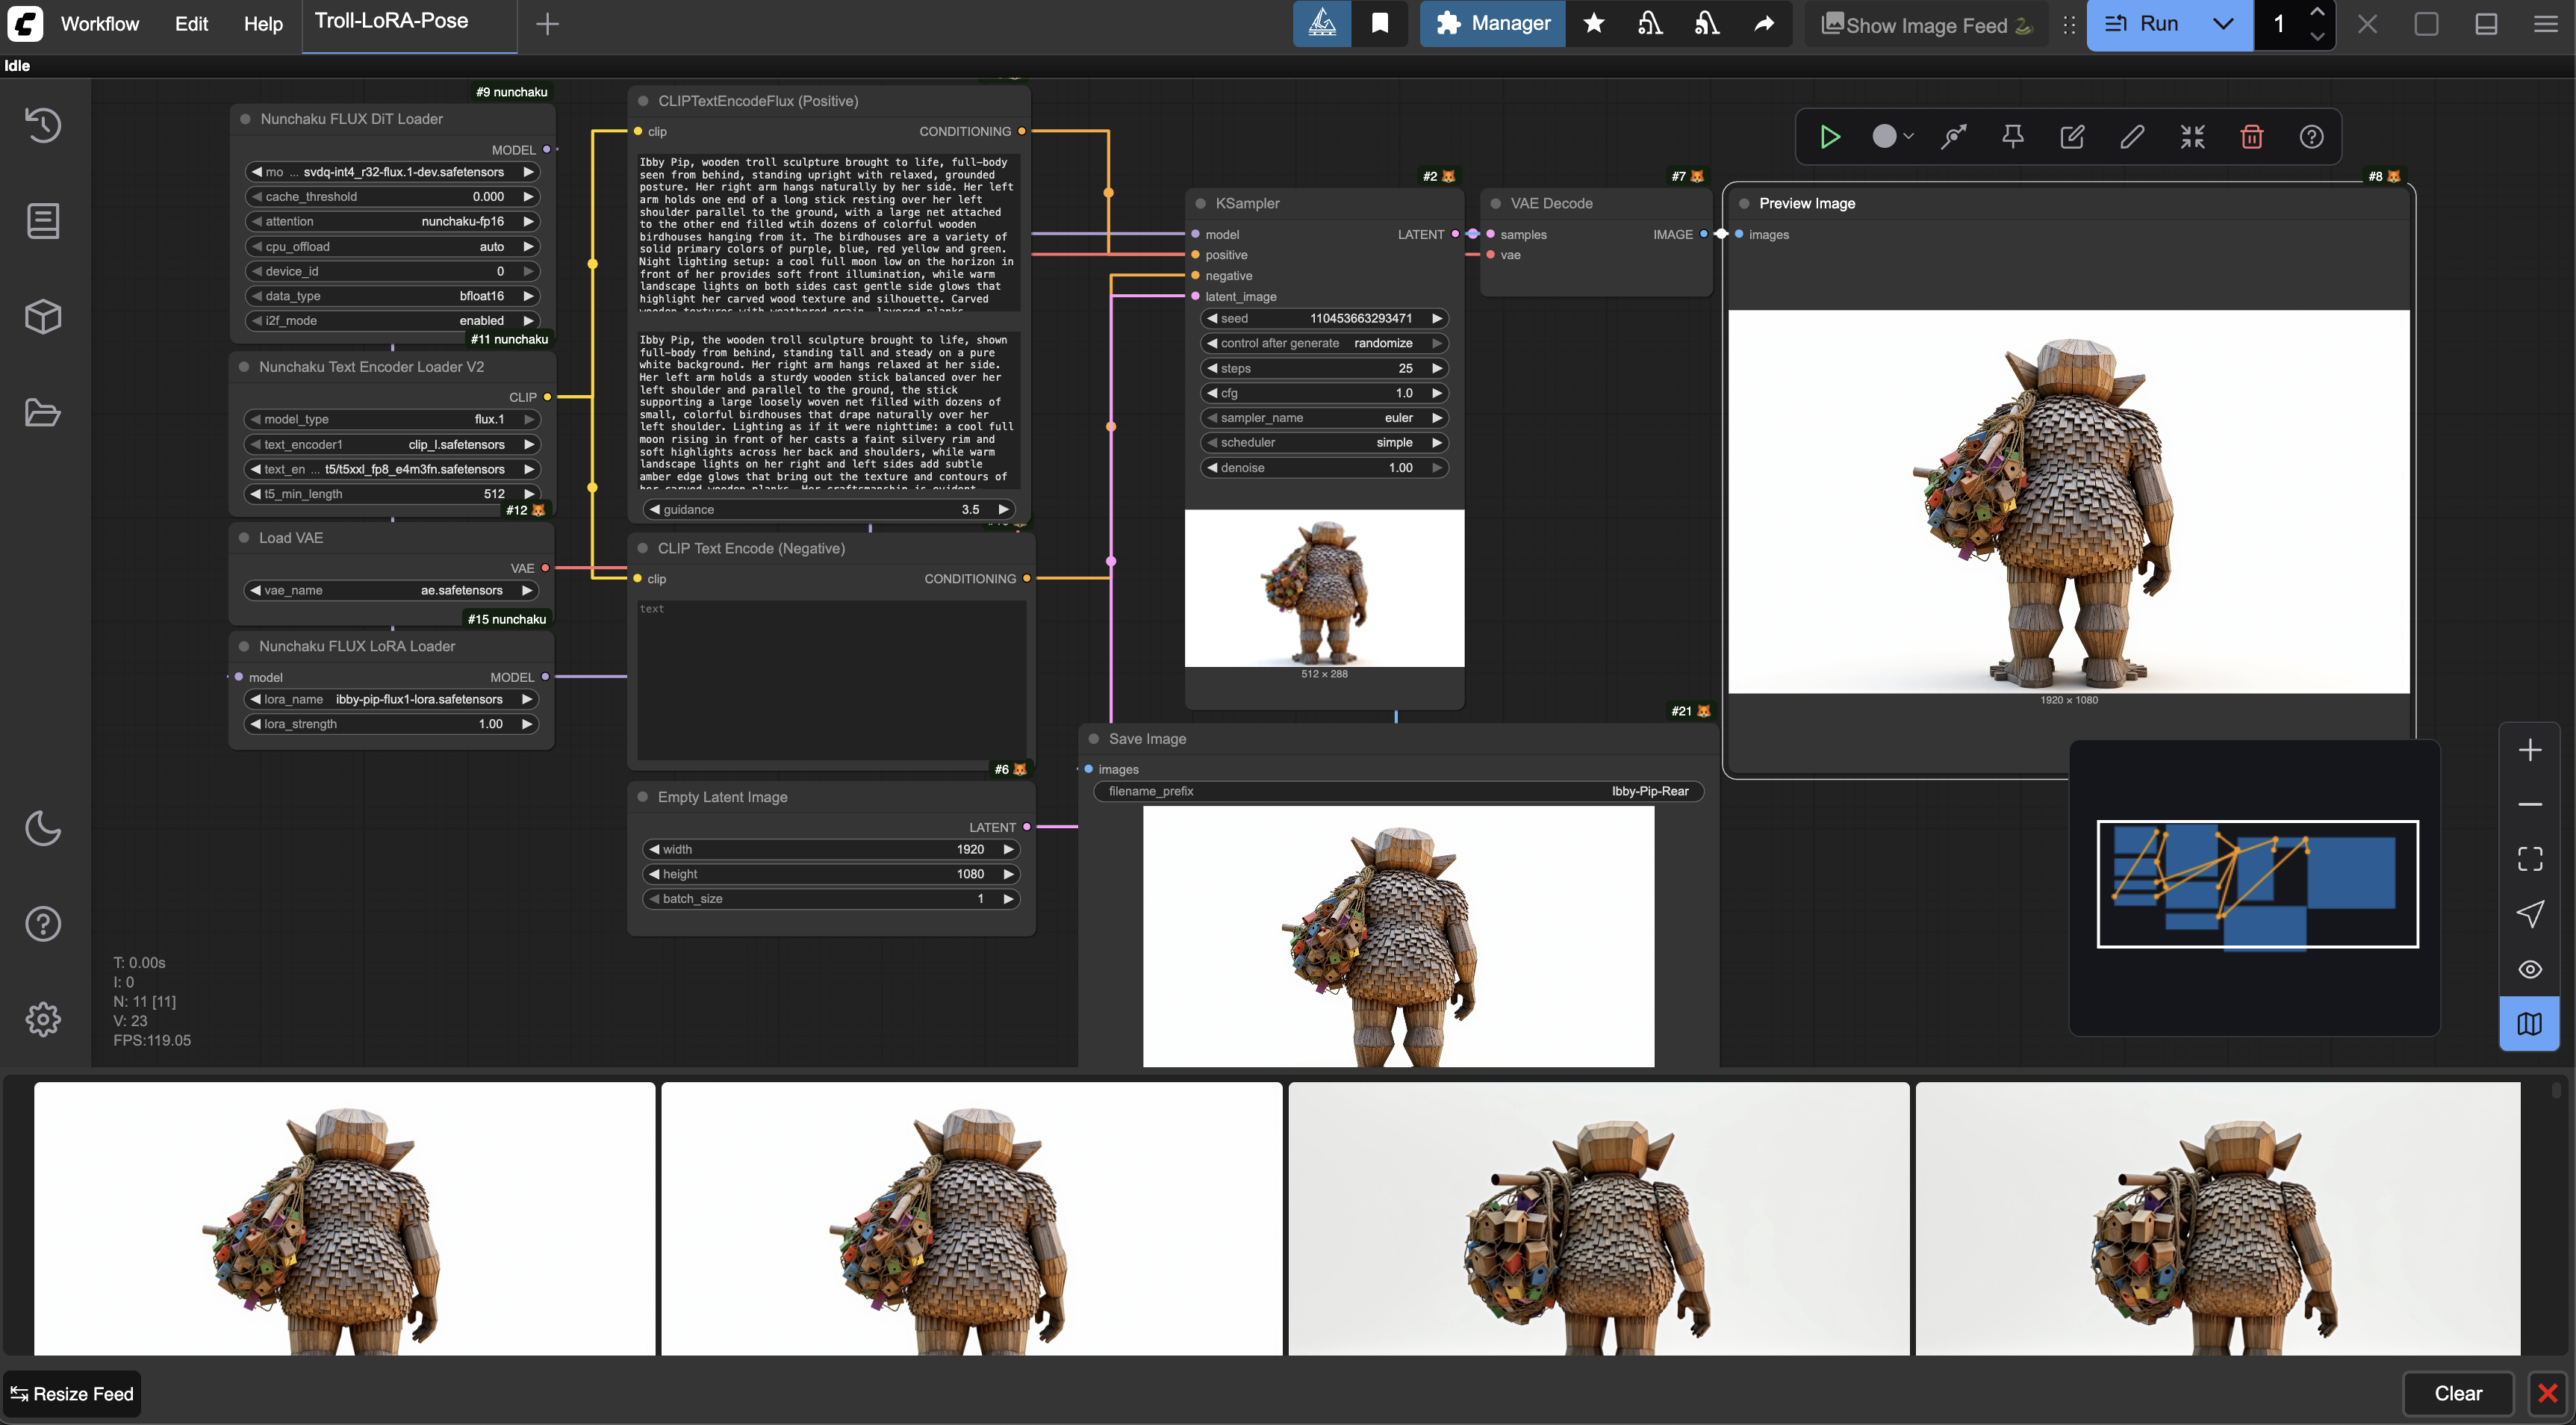2576x1425 pixels.
Task: Click the bookmark icon in top bar
Action: coord(1380,24)
